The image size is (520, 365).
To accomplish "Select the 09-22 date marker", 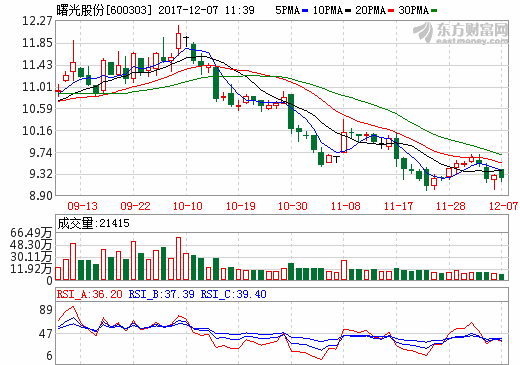I will [135, 206].
